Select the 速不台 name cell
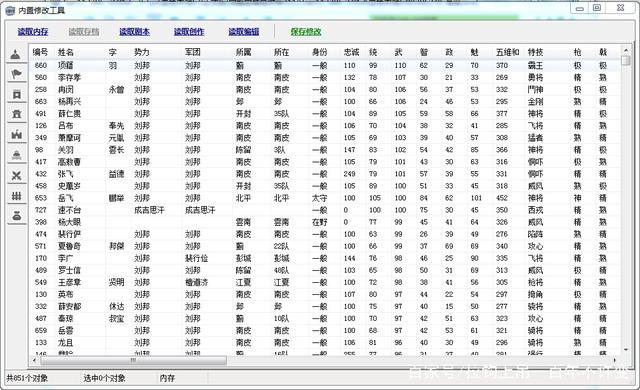Screen dimensions: 640x390 click(x=69, y=210)
